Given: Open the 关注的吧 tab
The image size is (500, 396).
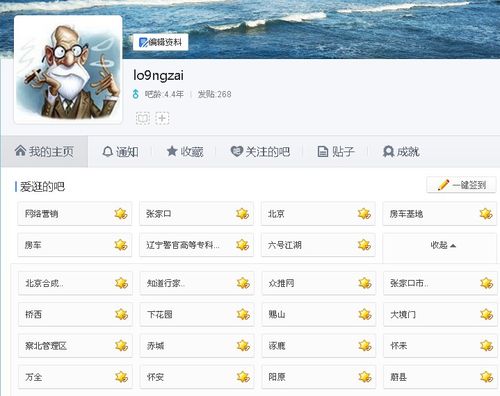Looking at the screenshot, I should [x=260, y=152].
